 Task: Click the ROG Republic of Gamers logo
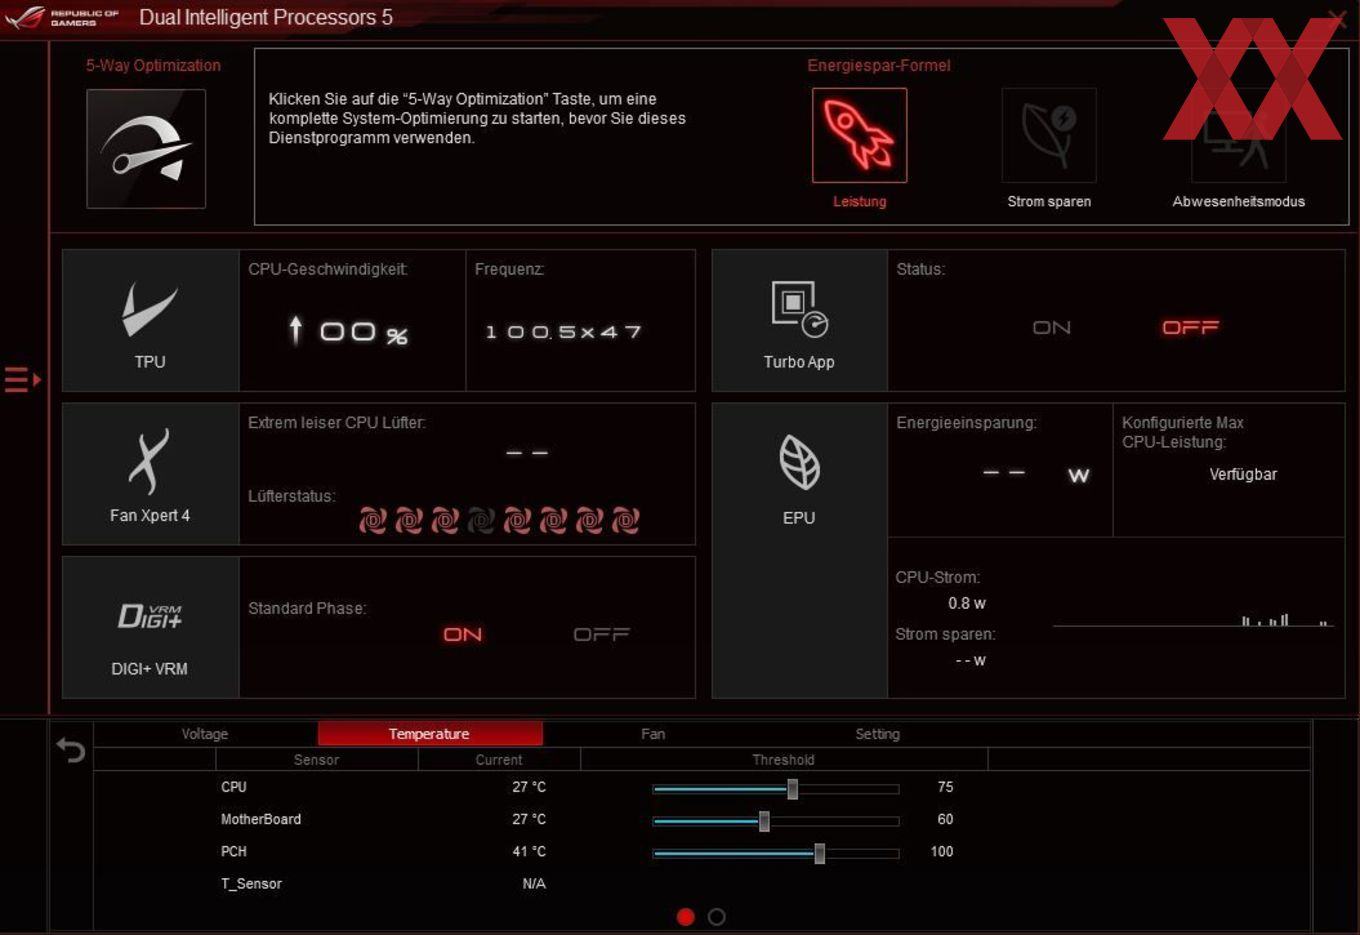[x=62, y=17]
